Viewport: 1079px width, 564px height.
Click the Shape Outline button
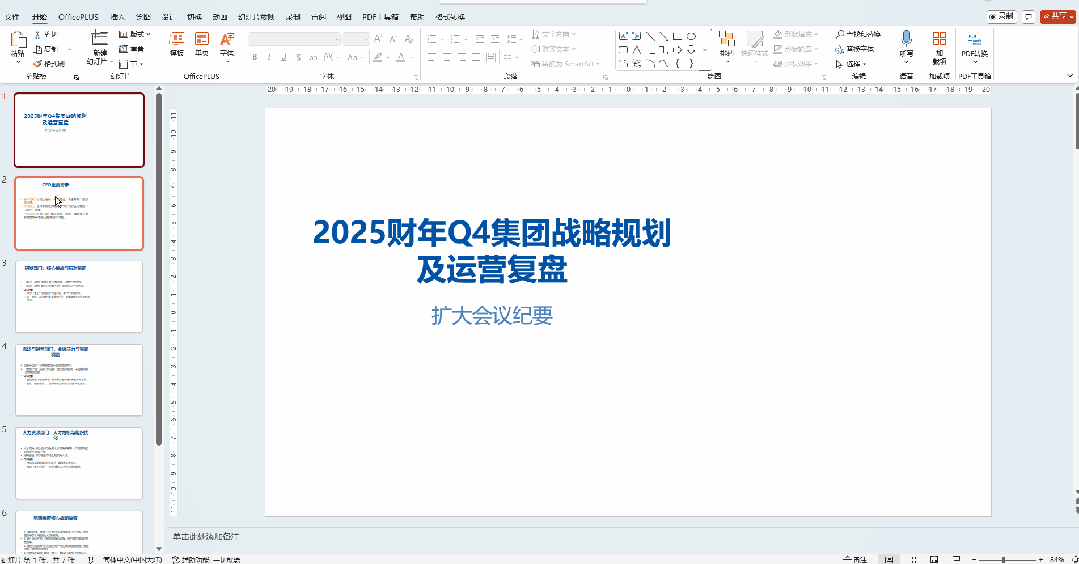(796, 50)
